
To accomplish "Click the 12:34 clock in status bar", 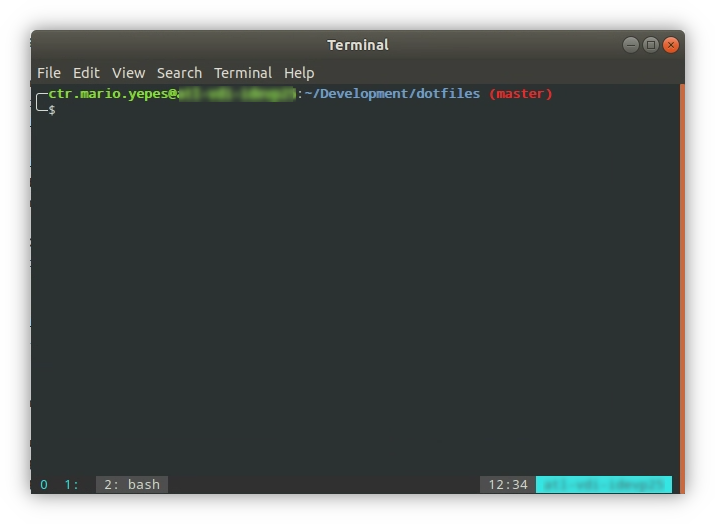I will tap(508, 484).
